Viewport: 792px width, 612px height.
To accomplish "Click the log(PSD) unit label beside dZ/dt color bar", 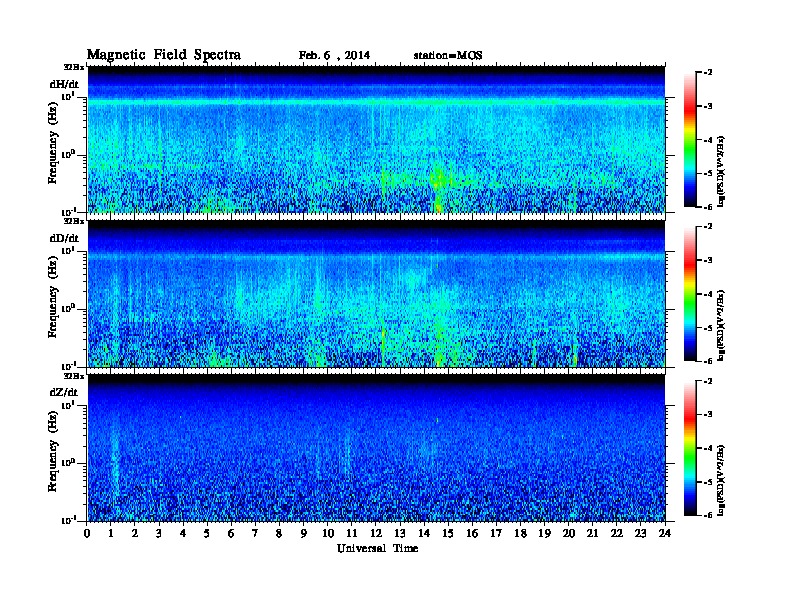I will [722, 480].
